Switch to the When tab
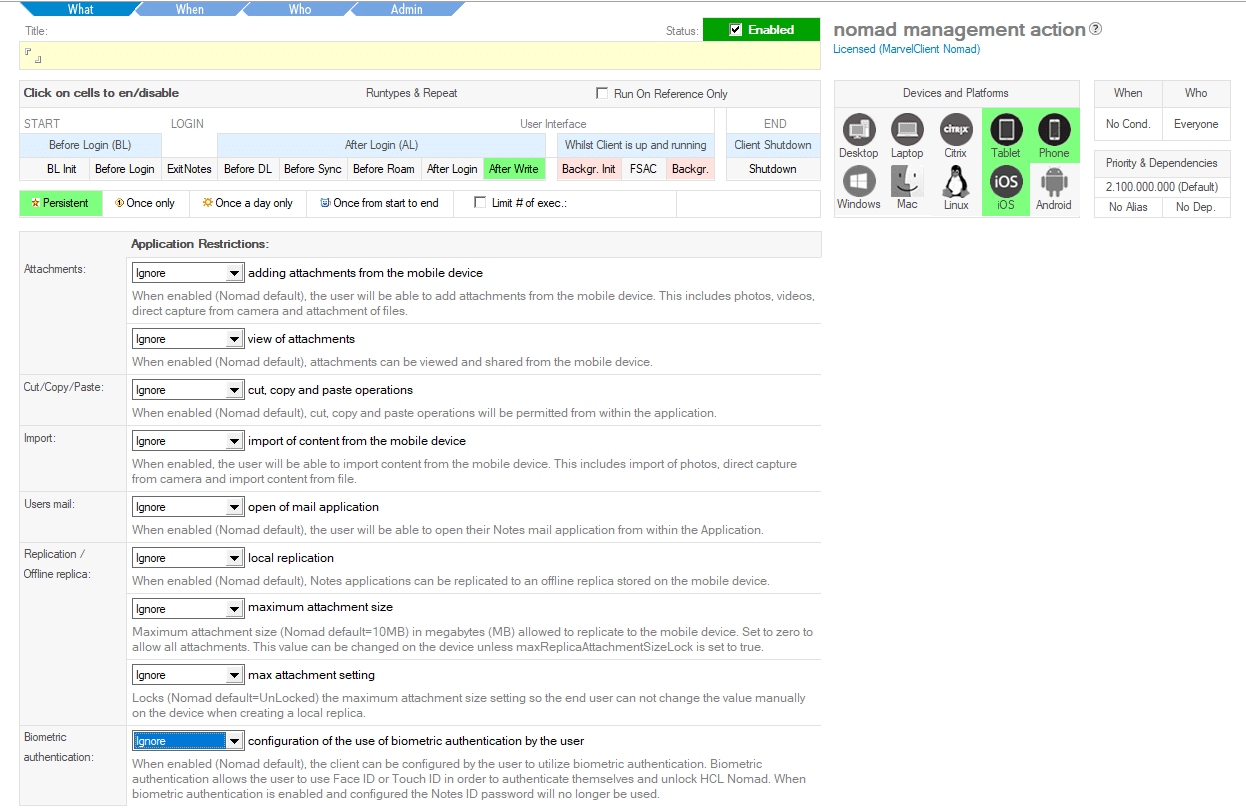1246x809 pixels. (190, 9)
